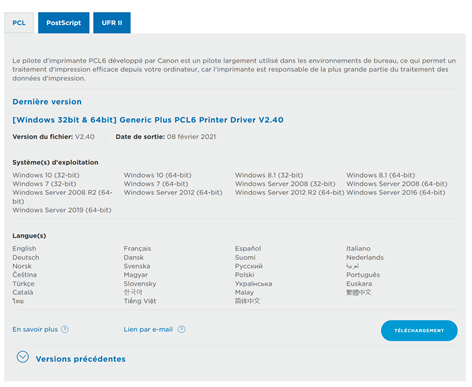
Task: Click the 'Malay' language entry
Action: [x=244, y=292]
